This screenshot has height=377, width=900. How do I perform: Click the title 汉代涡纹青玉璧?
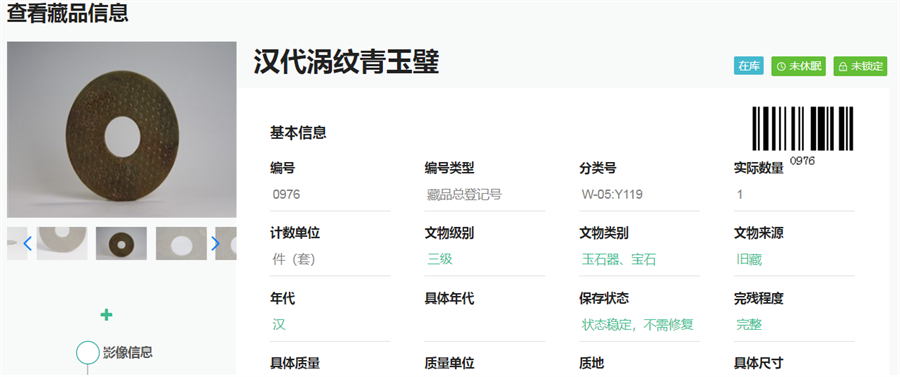(346, 63)
